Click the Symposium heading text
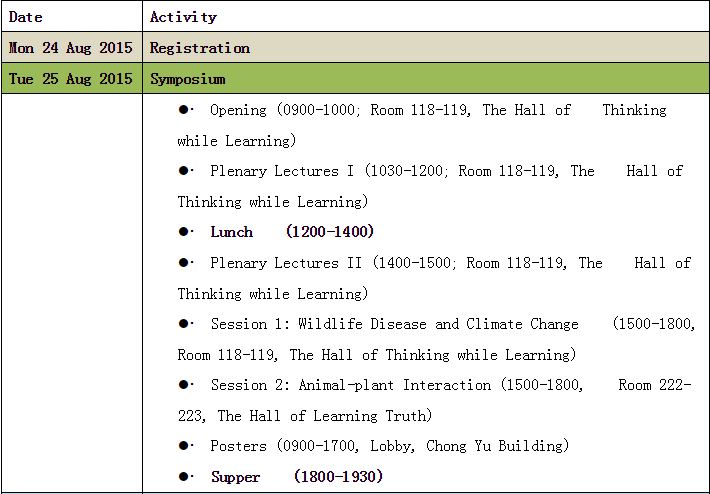710x494 pixels. click(x=188, y=79)
